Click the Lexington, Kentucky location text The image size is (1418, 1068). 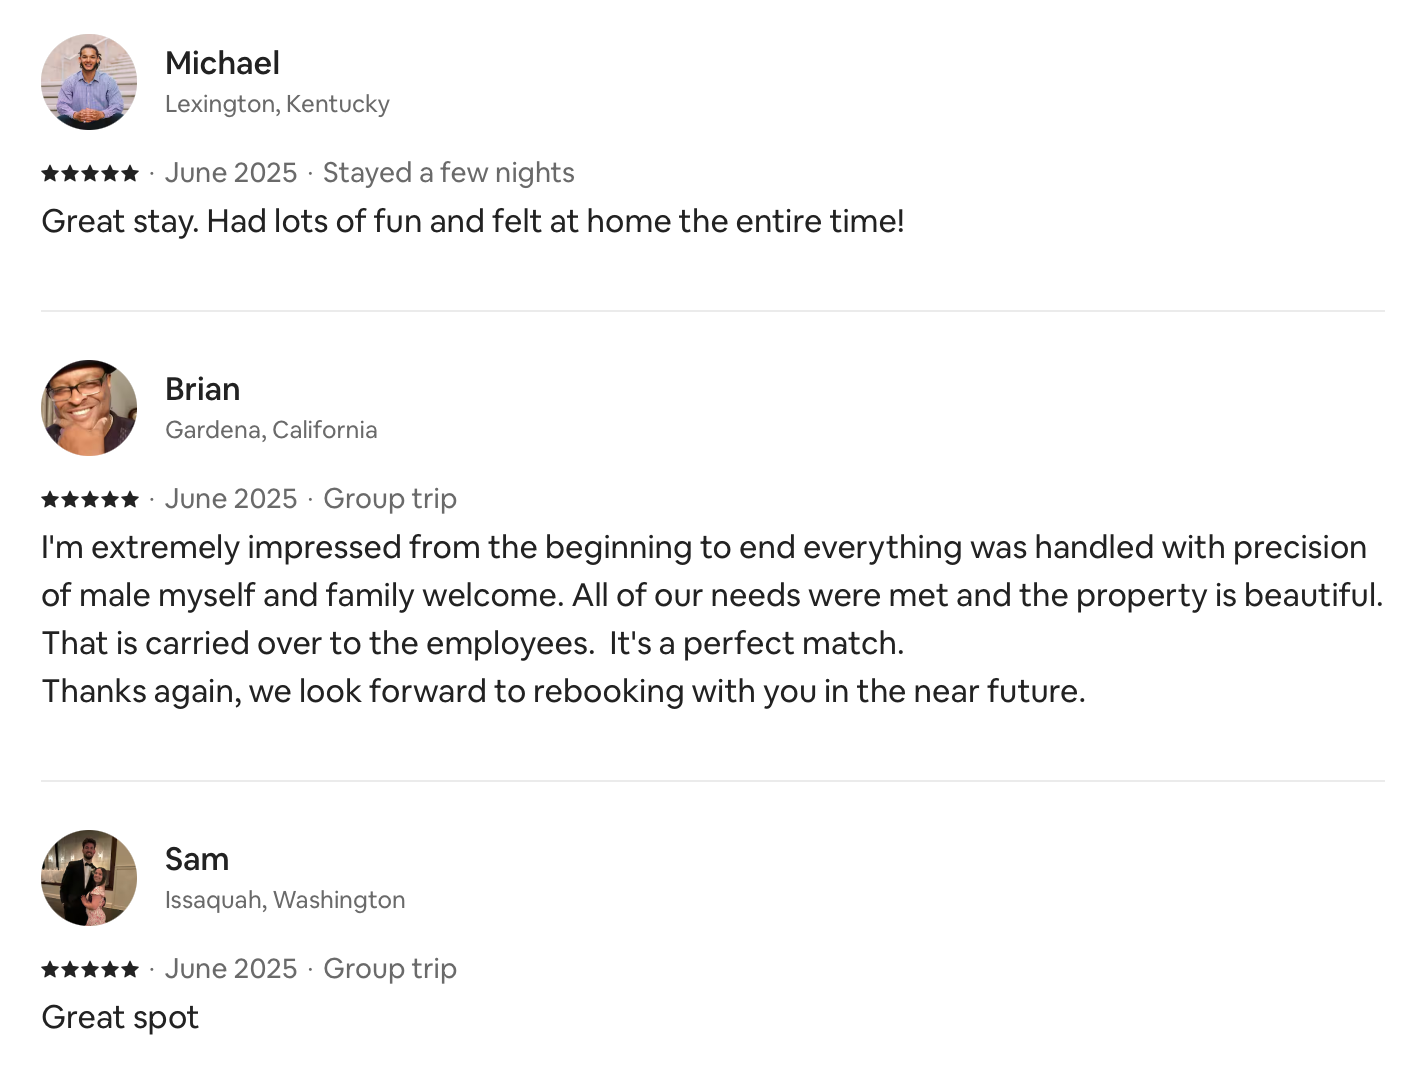pyautogui.click(x=277, y=104)
